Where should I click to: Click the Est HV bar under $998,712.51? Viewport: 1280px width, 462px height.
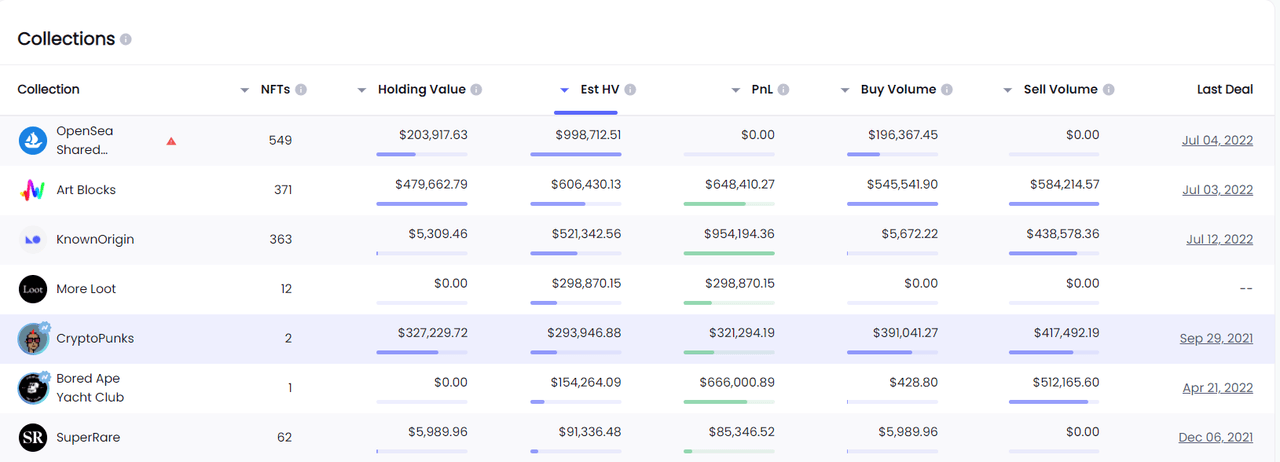[576, 154]
